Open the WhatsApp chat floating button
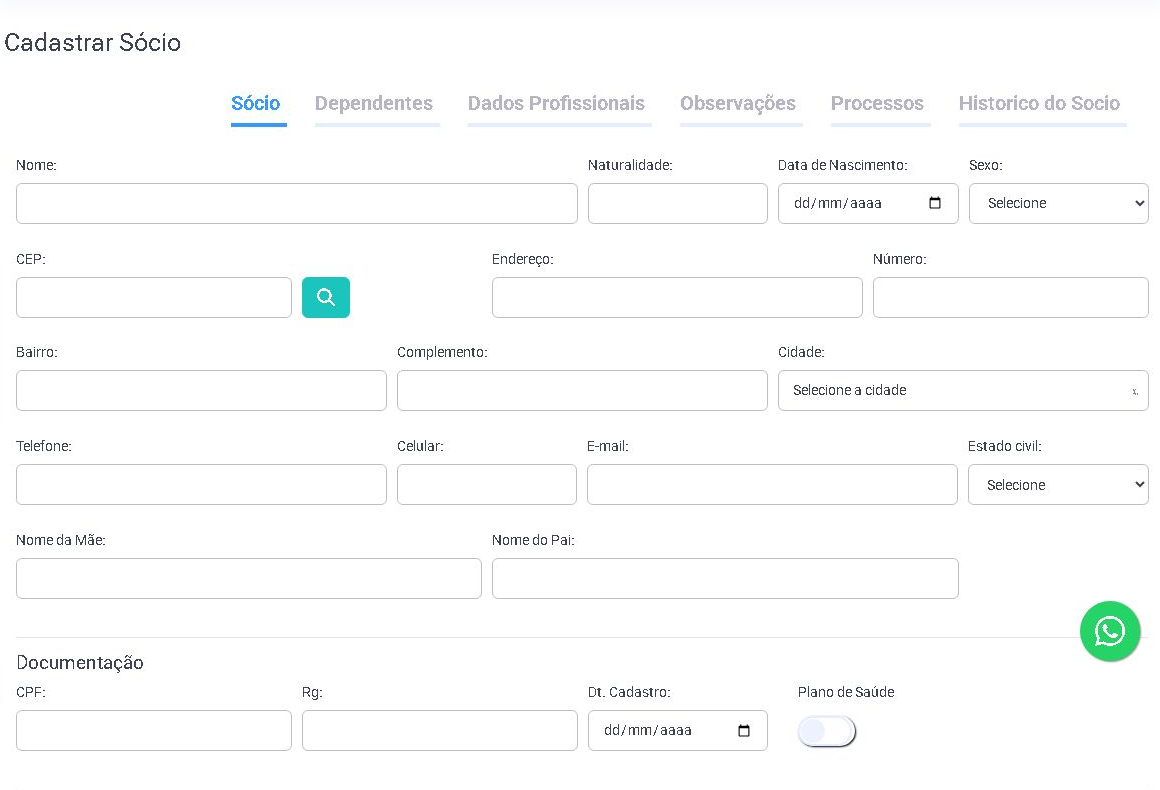The width and height of the screenshot is (1160, 790). (x=1110, y=631)
